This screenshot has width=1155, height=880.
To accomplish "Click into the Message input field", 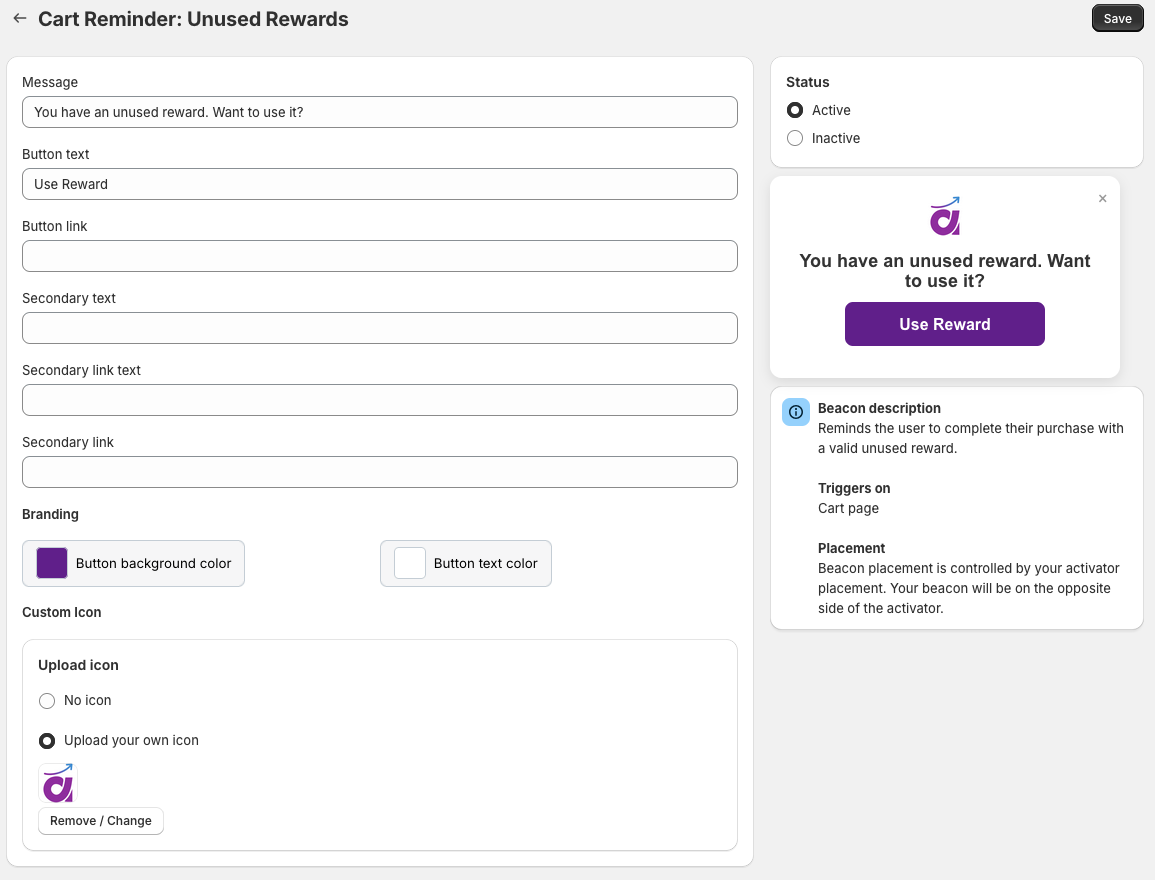I will tap(379, 112).
